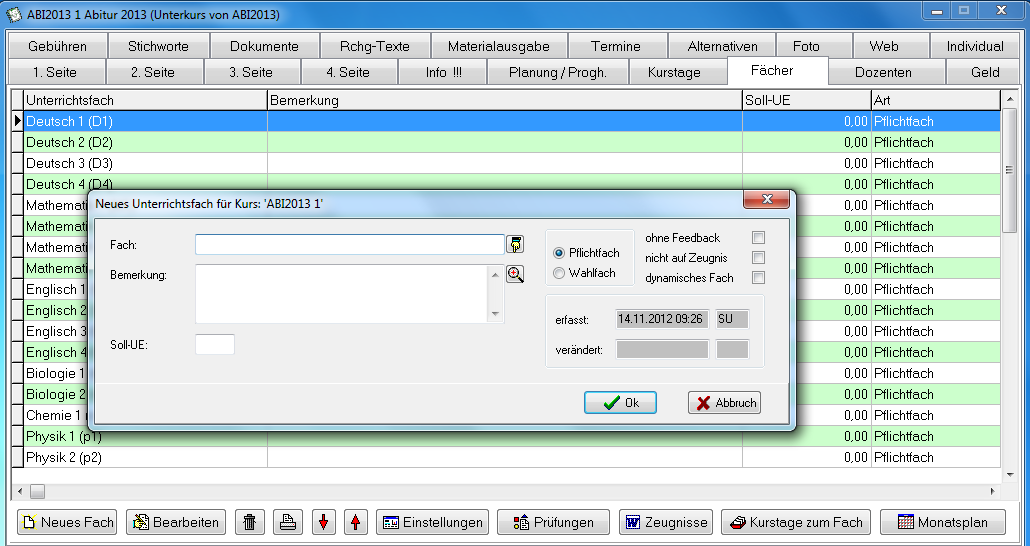Open the Alternativen tab

722,46
